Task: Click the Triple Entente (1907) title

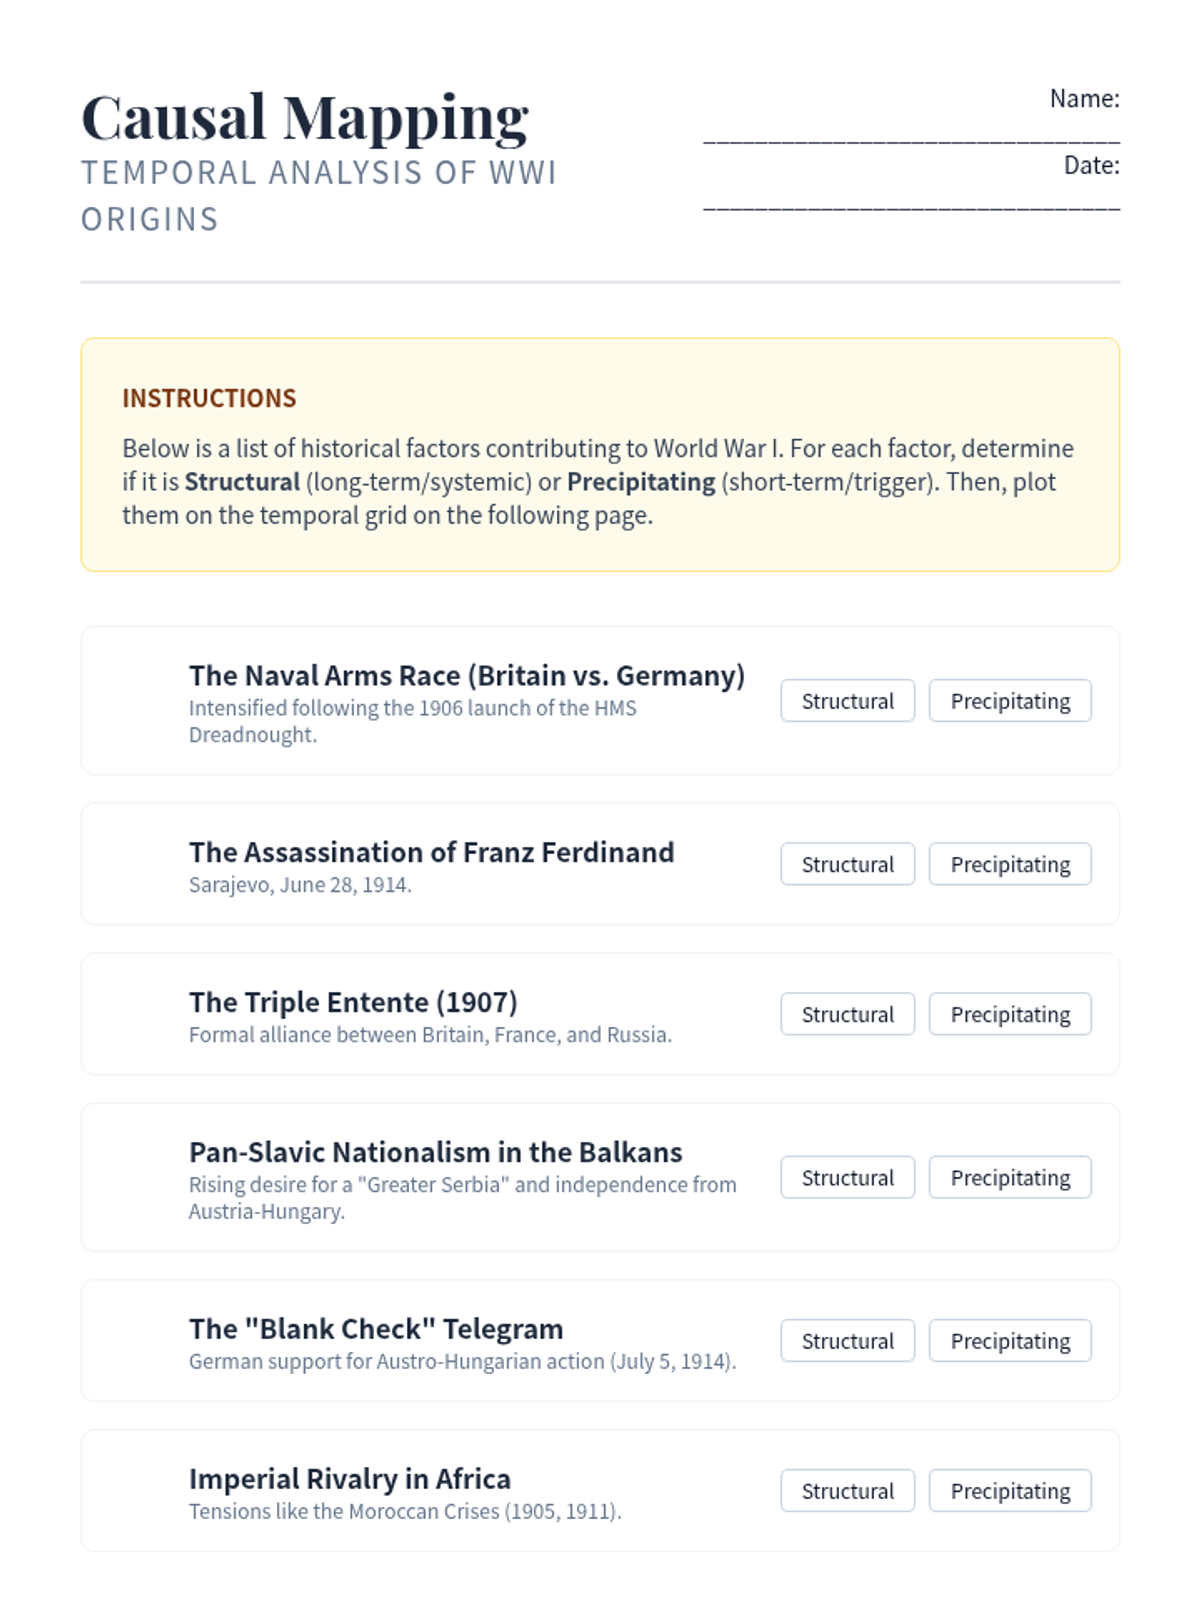Action: tap(353, 1002)
